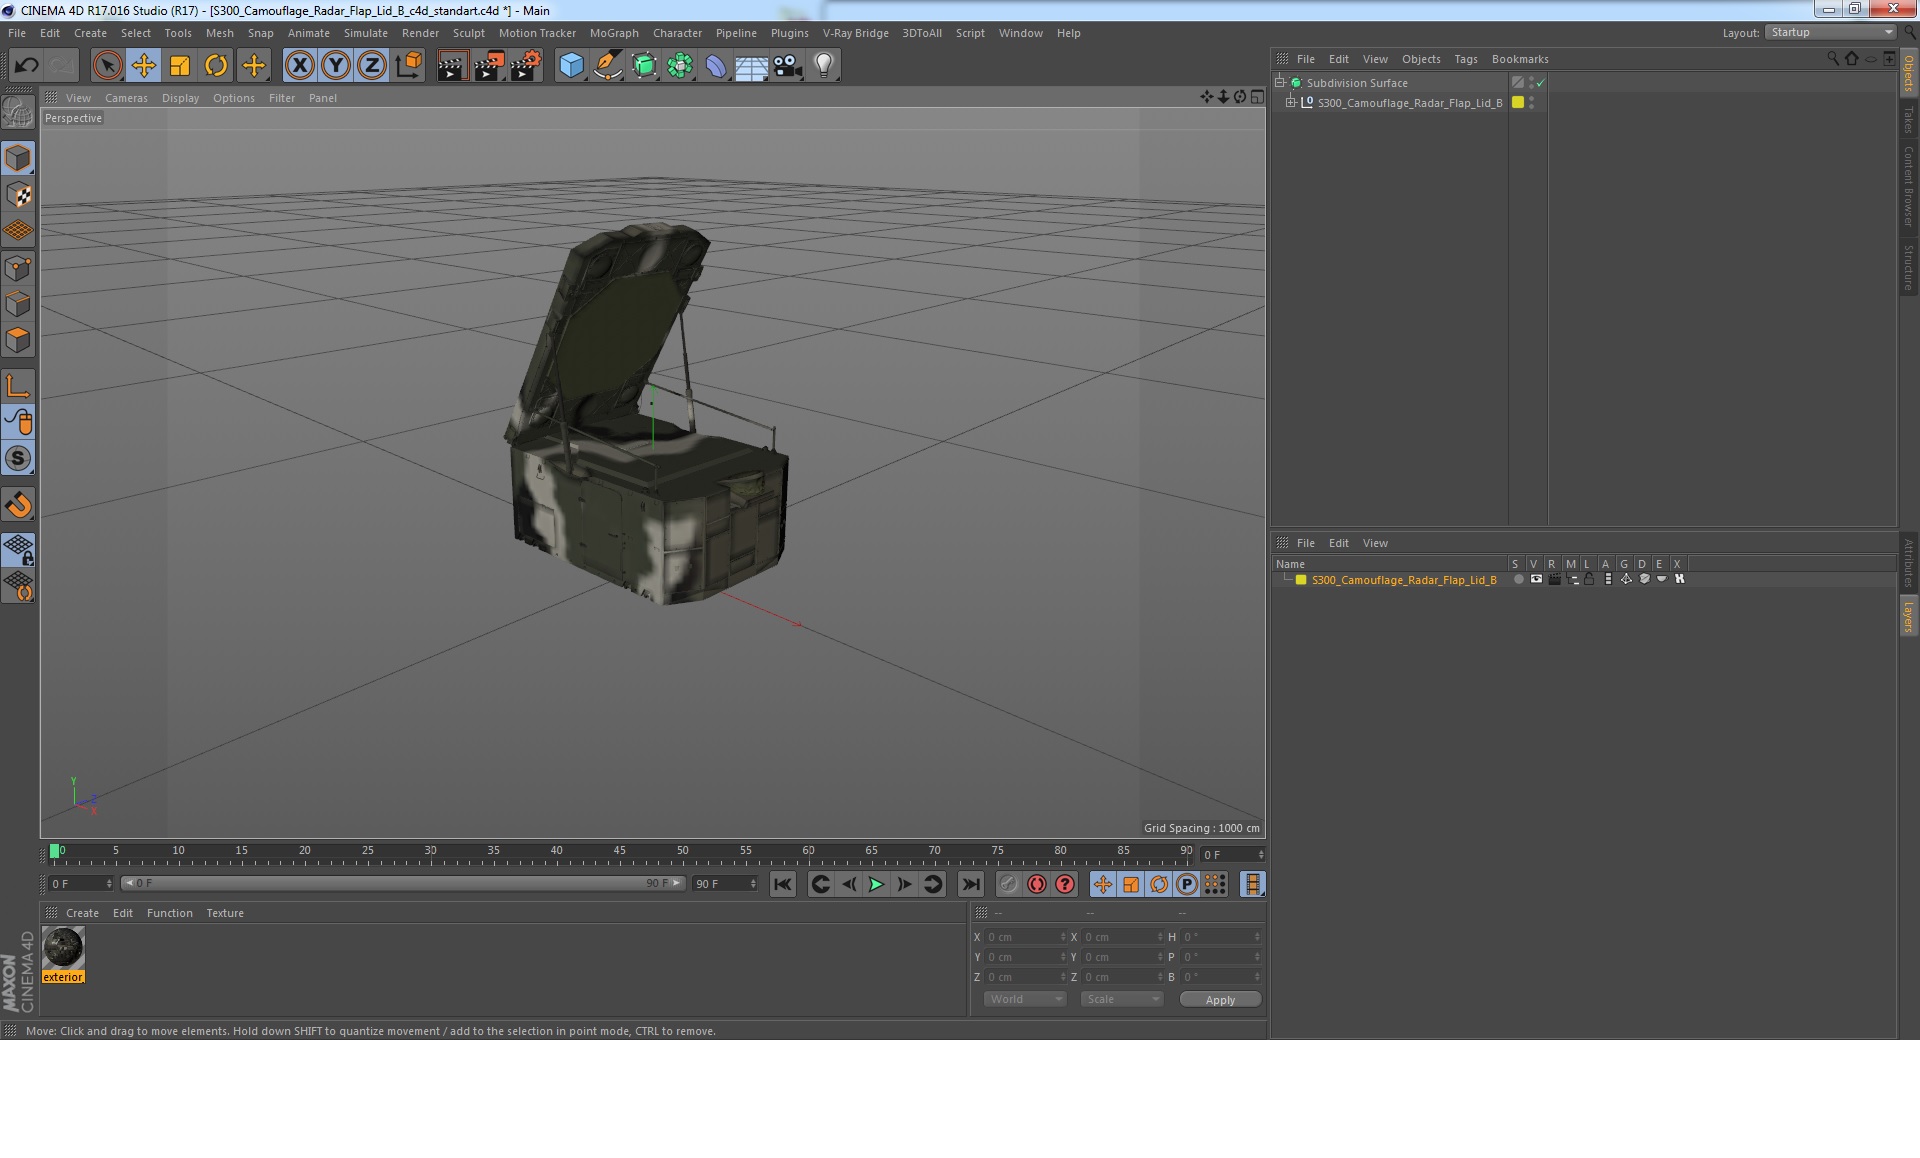Click the Subdivision Surface generator icon
The image size is (1920, 1158).
point(644,66)
